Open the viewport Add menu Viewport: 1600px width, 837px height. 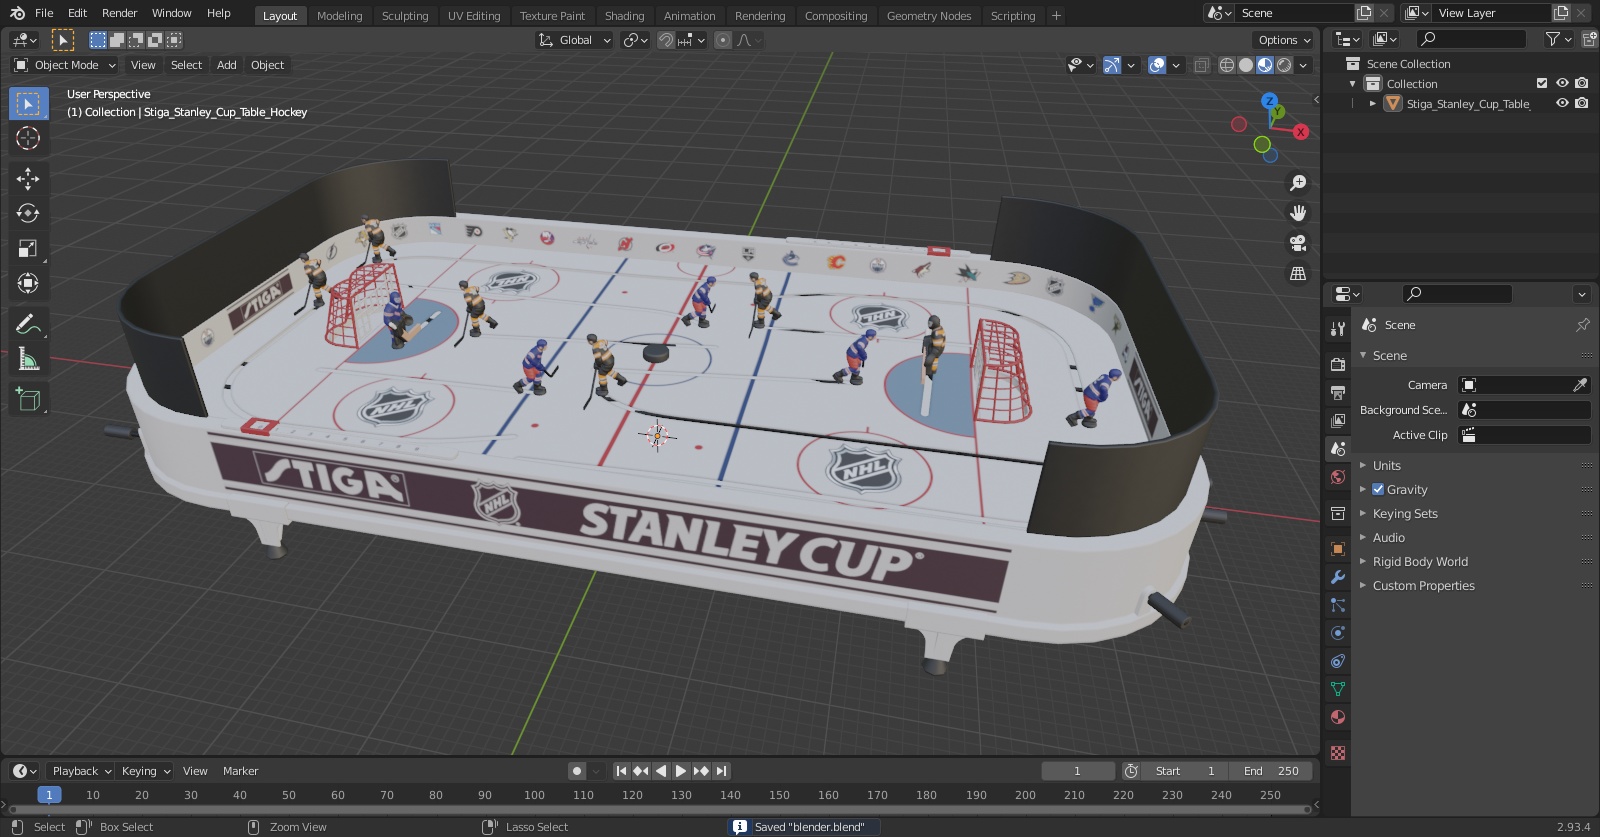point(227,65)
